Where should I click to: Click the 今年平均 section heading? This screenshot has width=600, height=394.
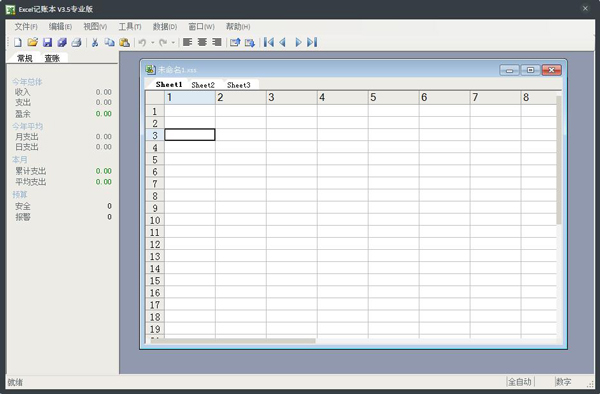(27, 126)
